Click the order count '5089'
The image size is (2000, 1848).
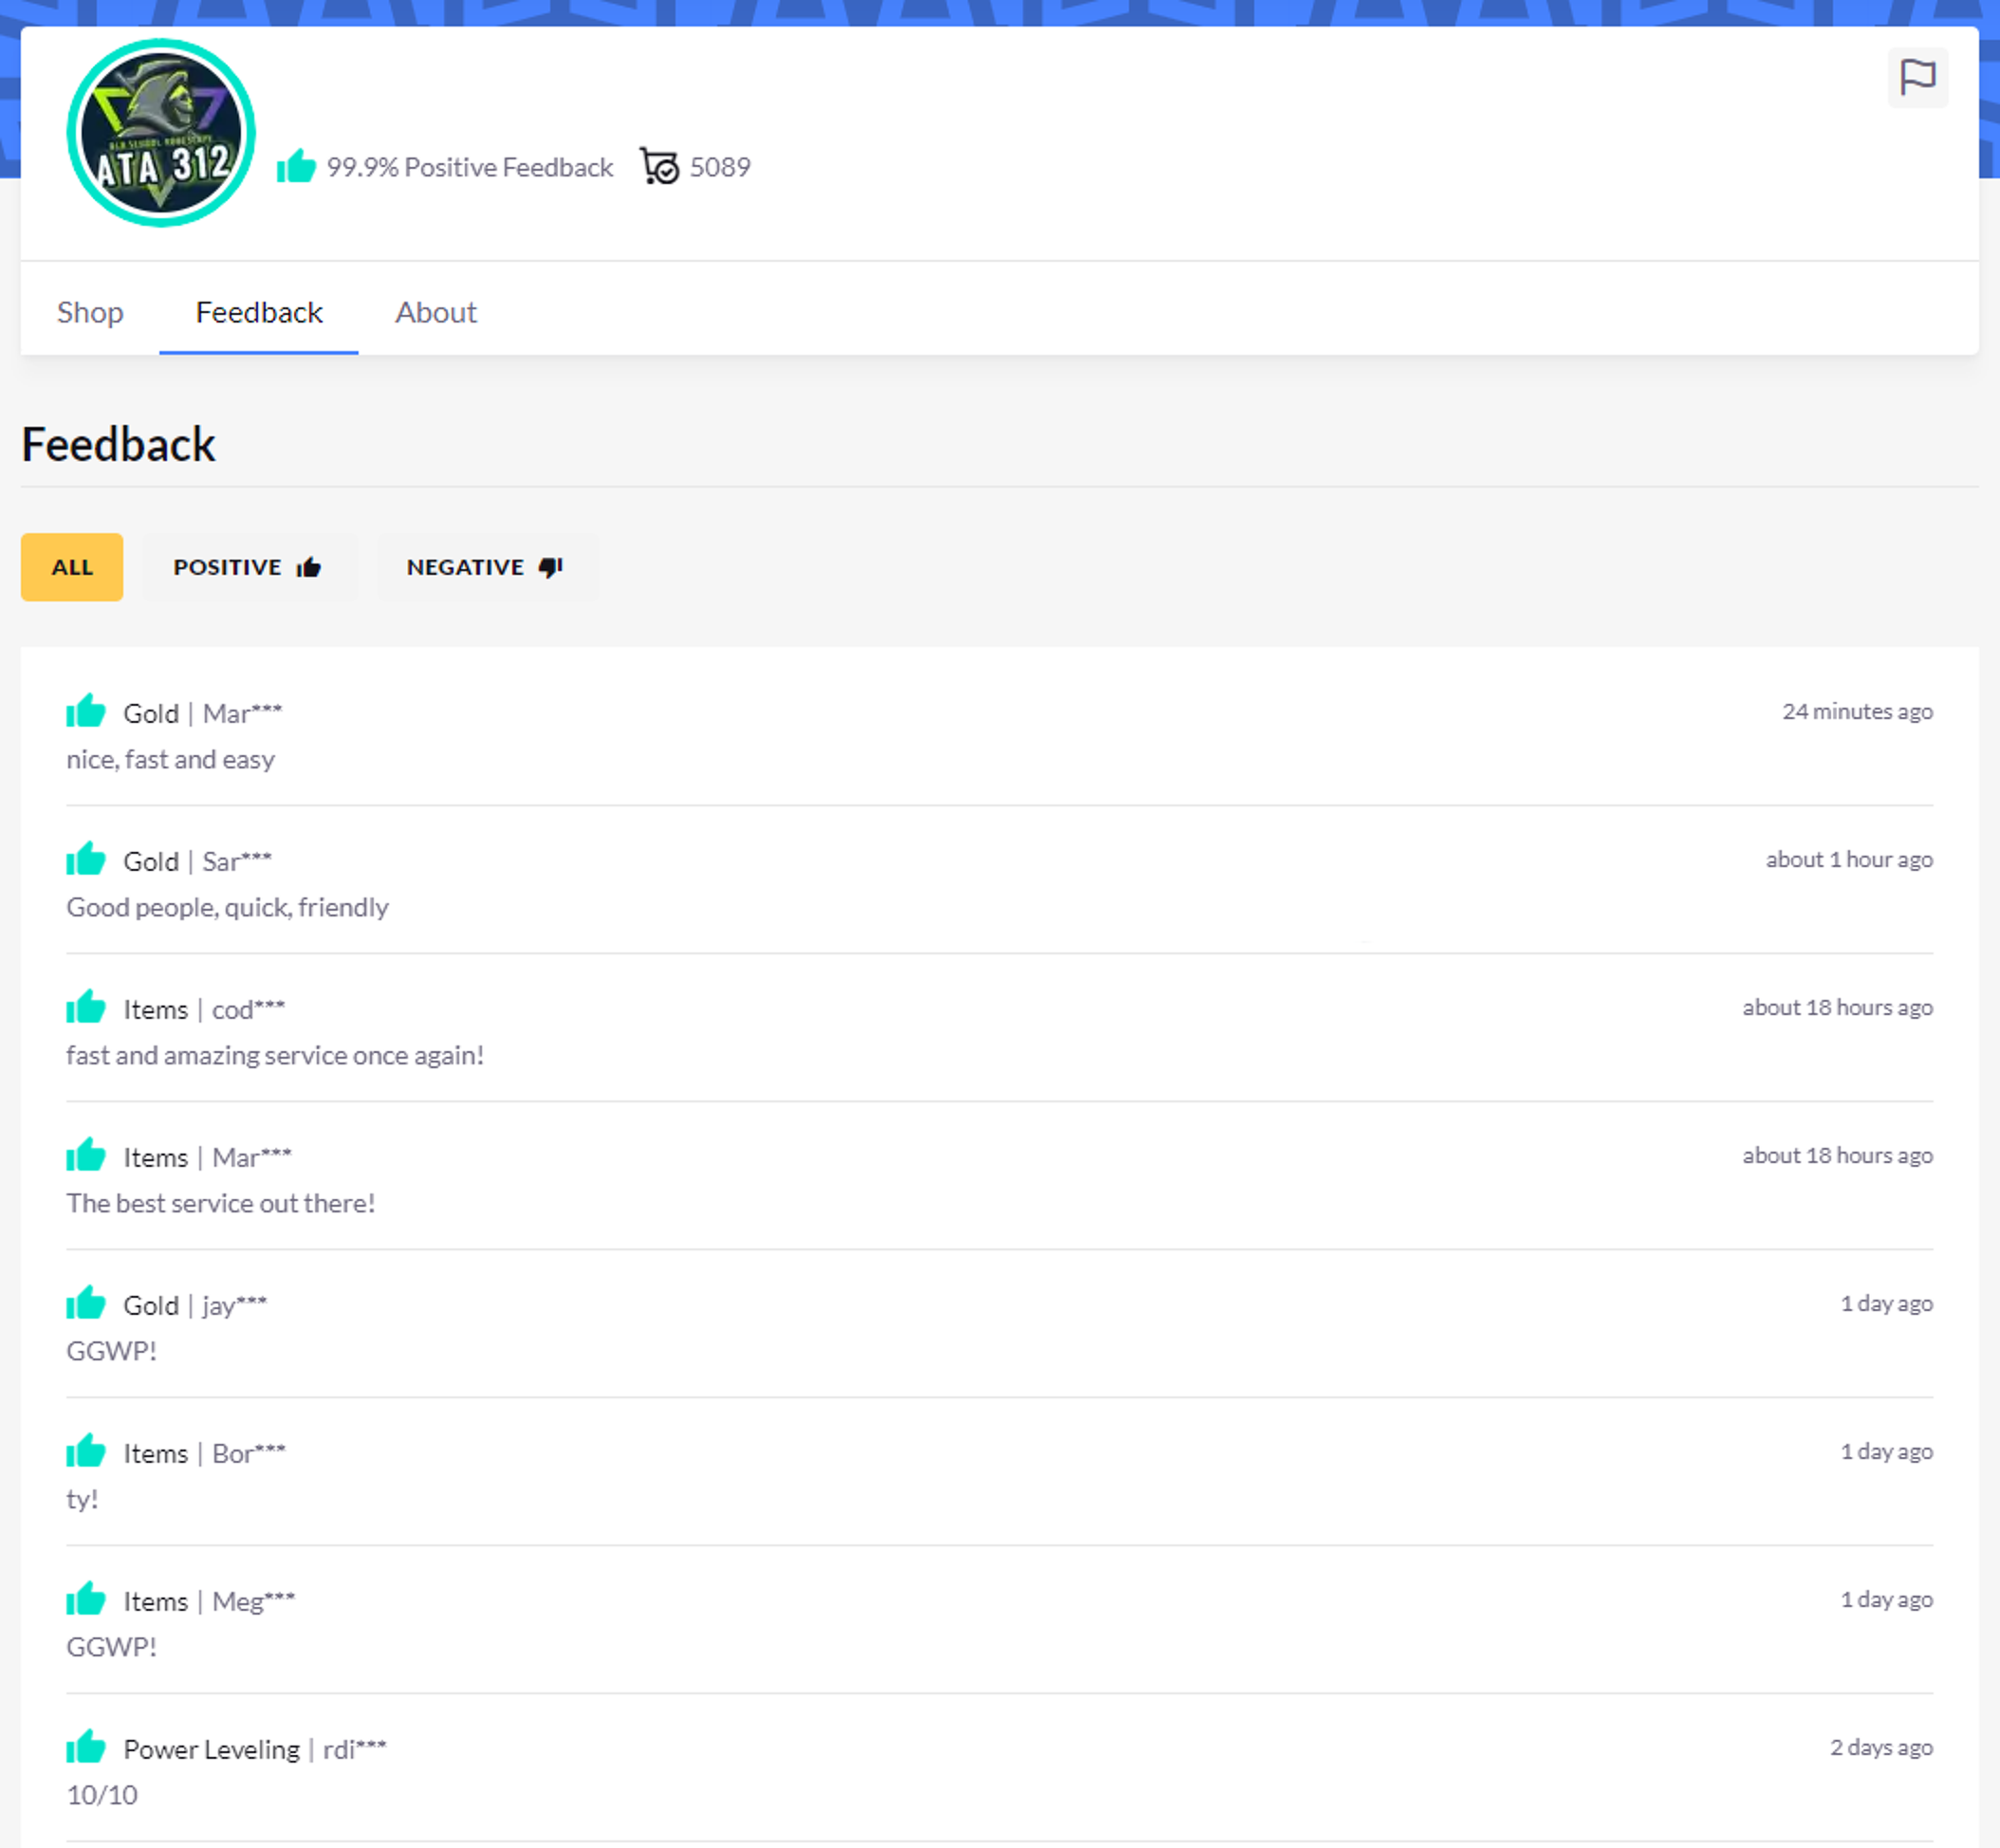coord(720,167)
